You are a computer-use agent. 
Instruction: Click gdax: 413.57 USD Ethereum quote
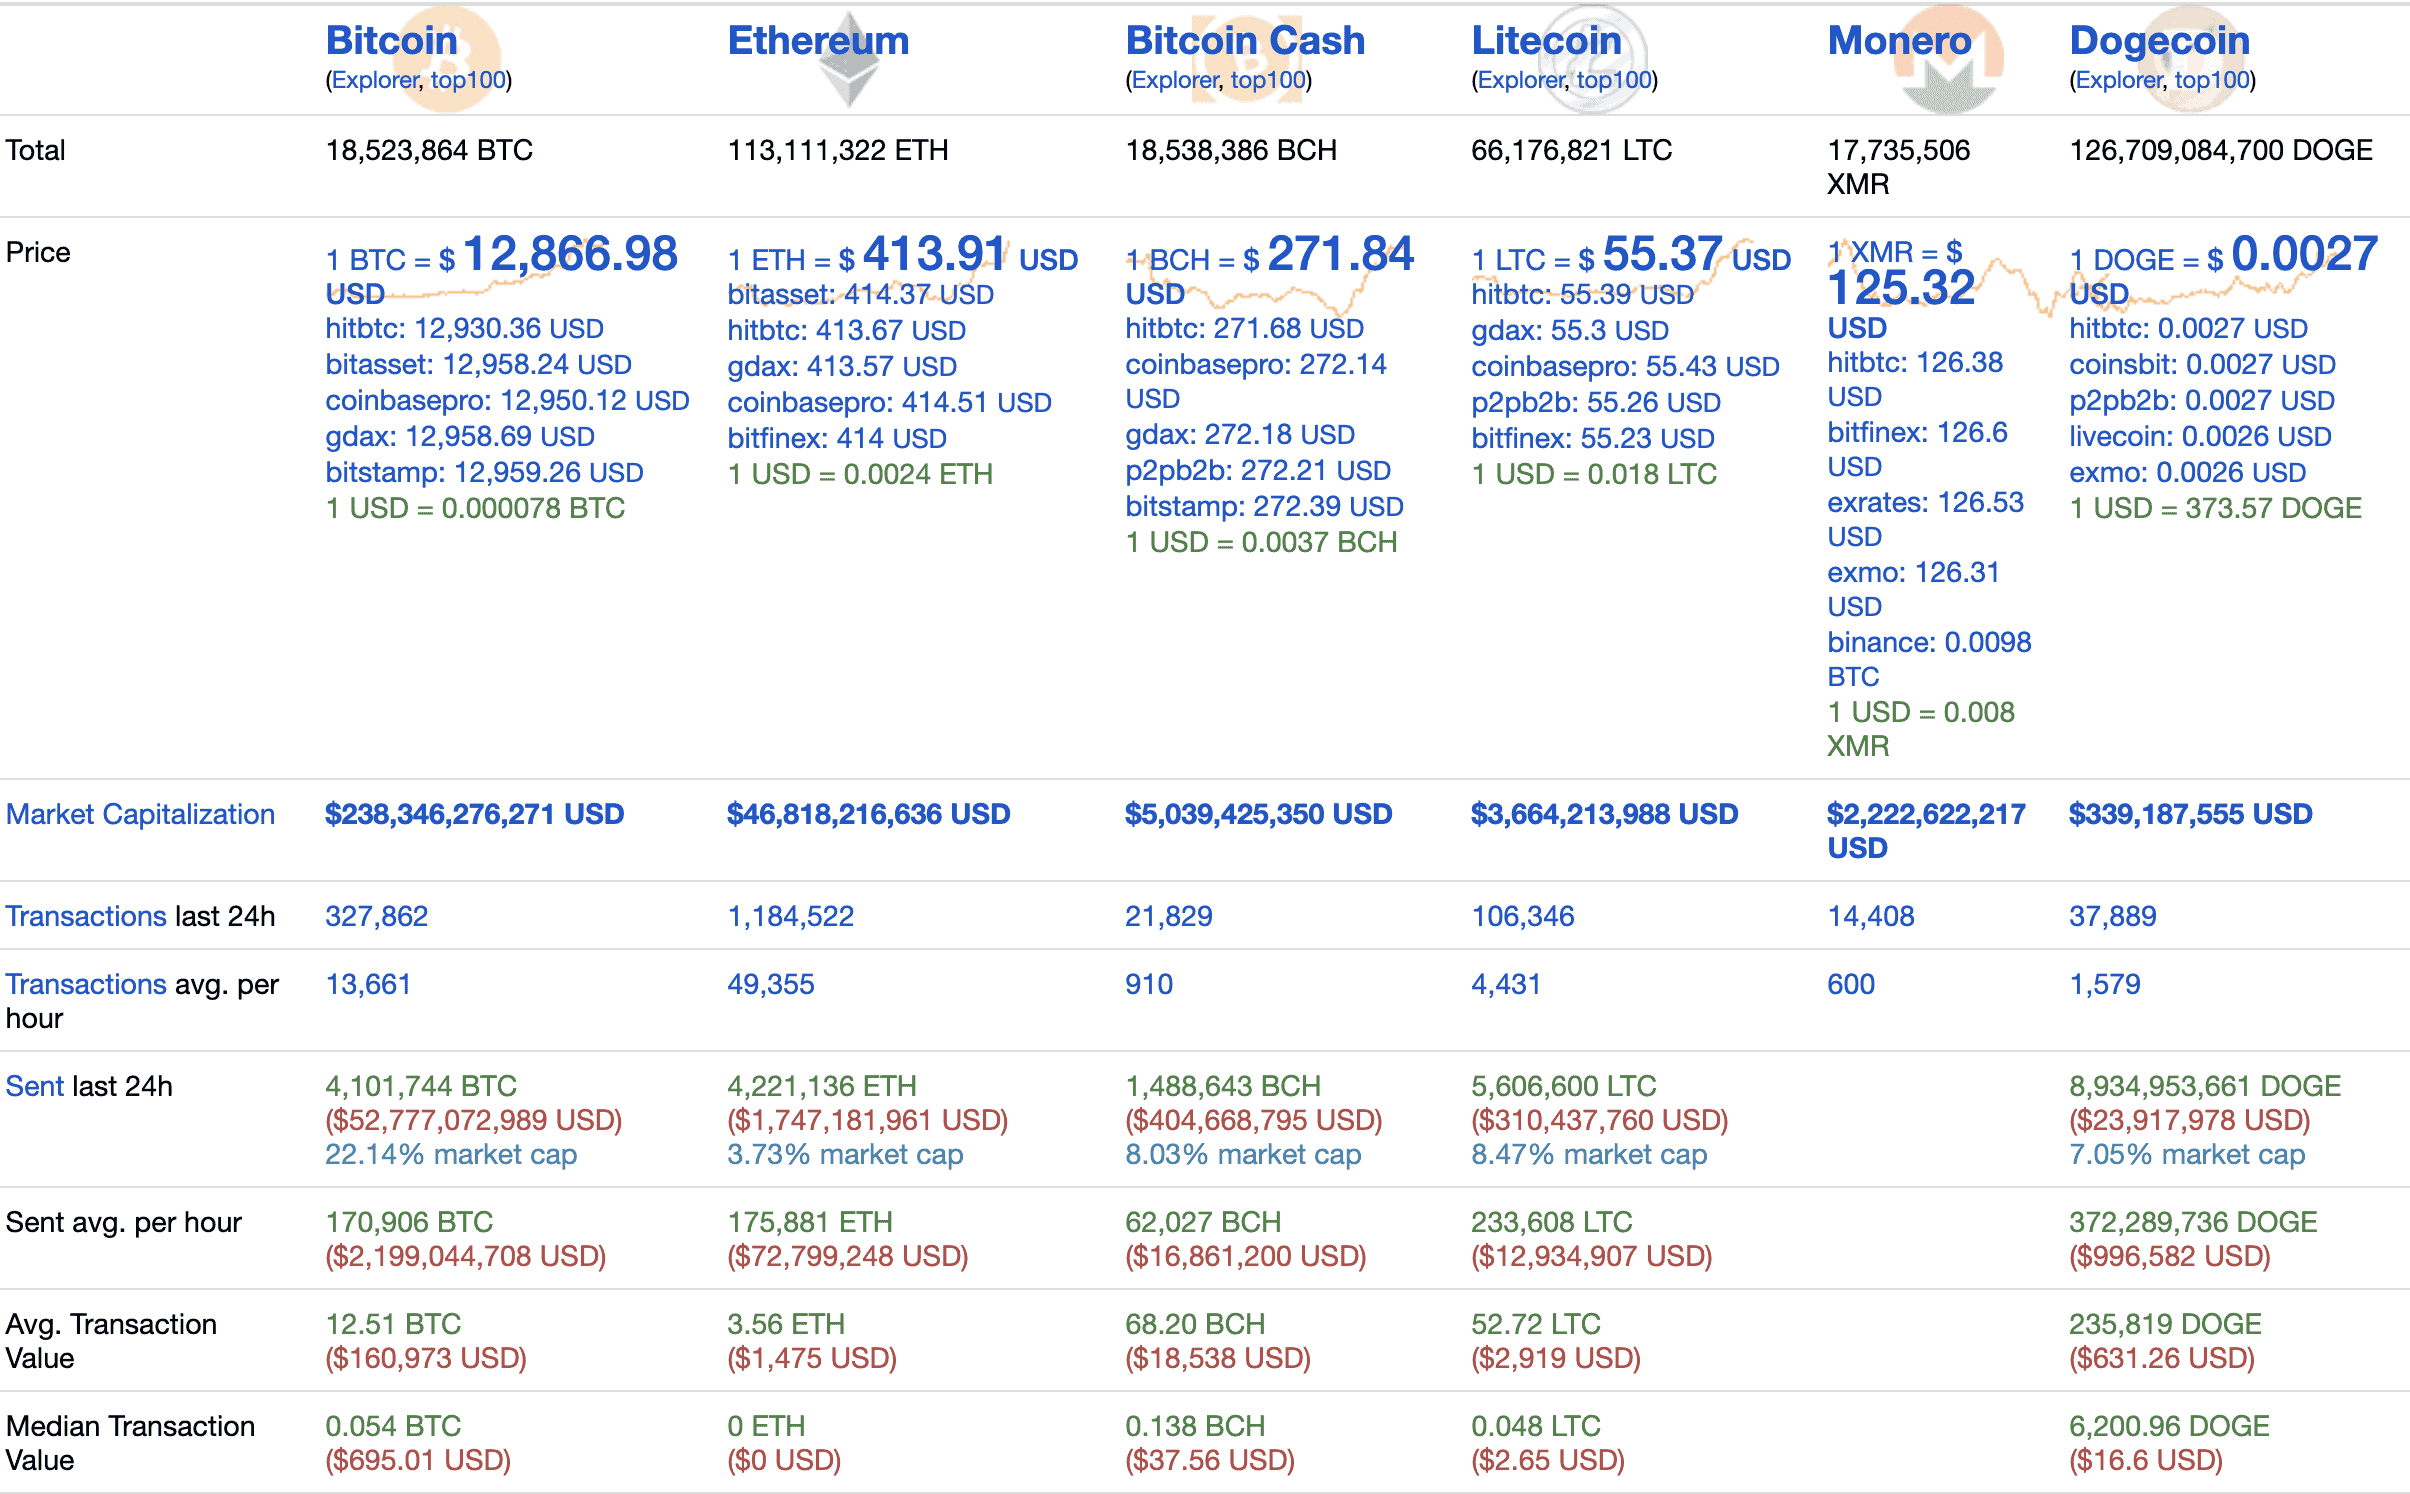click(842, 366)
